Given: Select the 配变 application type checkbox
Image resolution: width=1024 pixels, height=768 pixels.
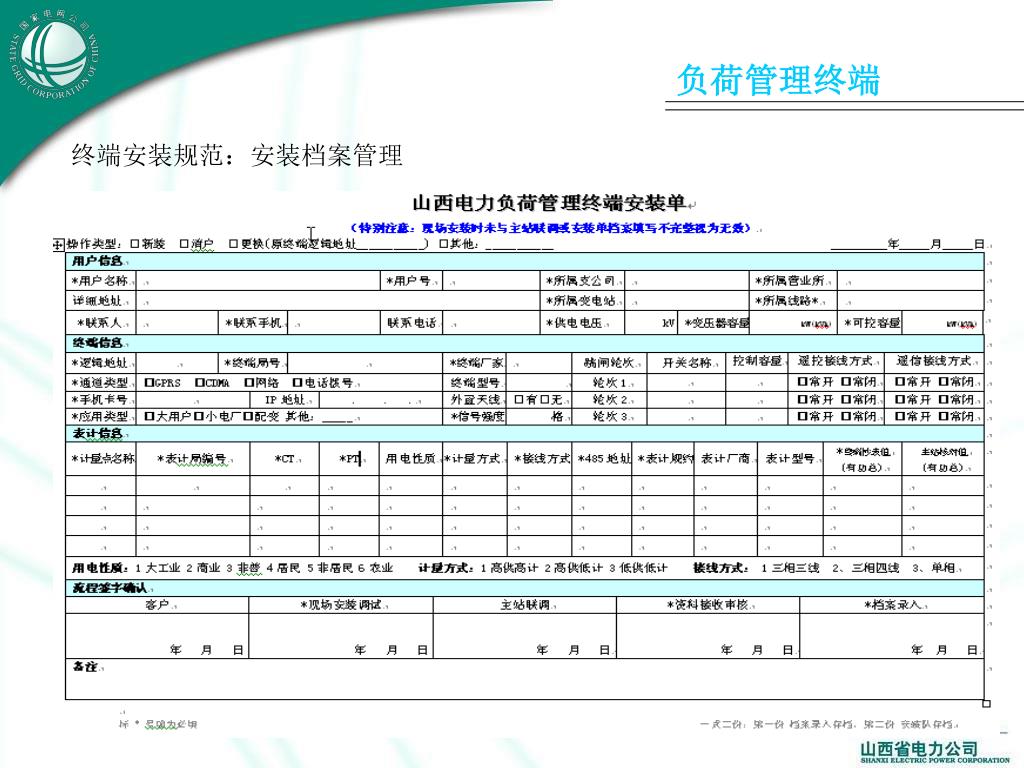Looking at the screenshot, I should pos(248,416).
